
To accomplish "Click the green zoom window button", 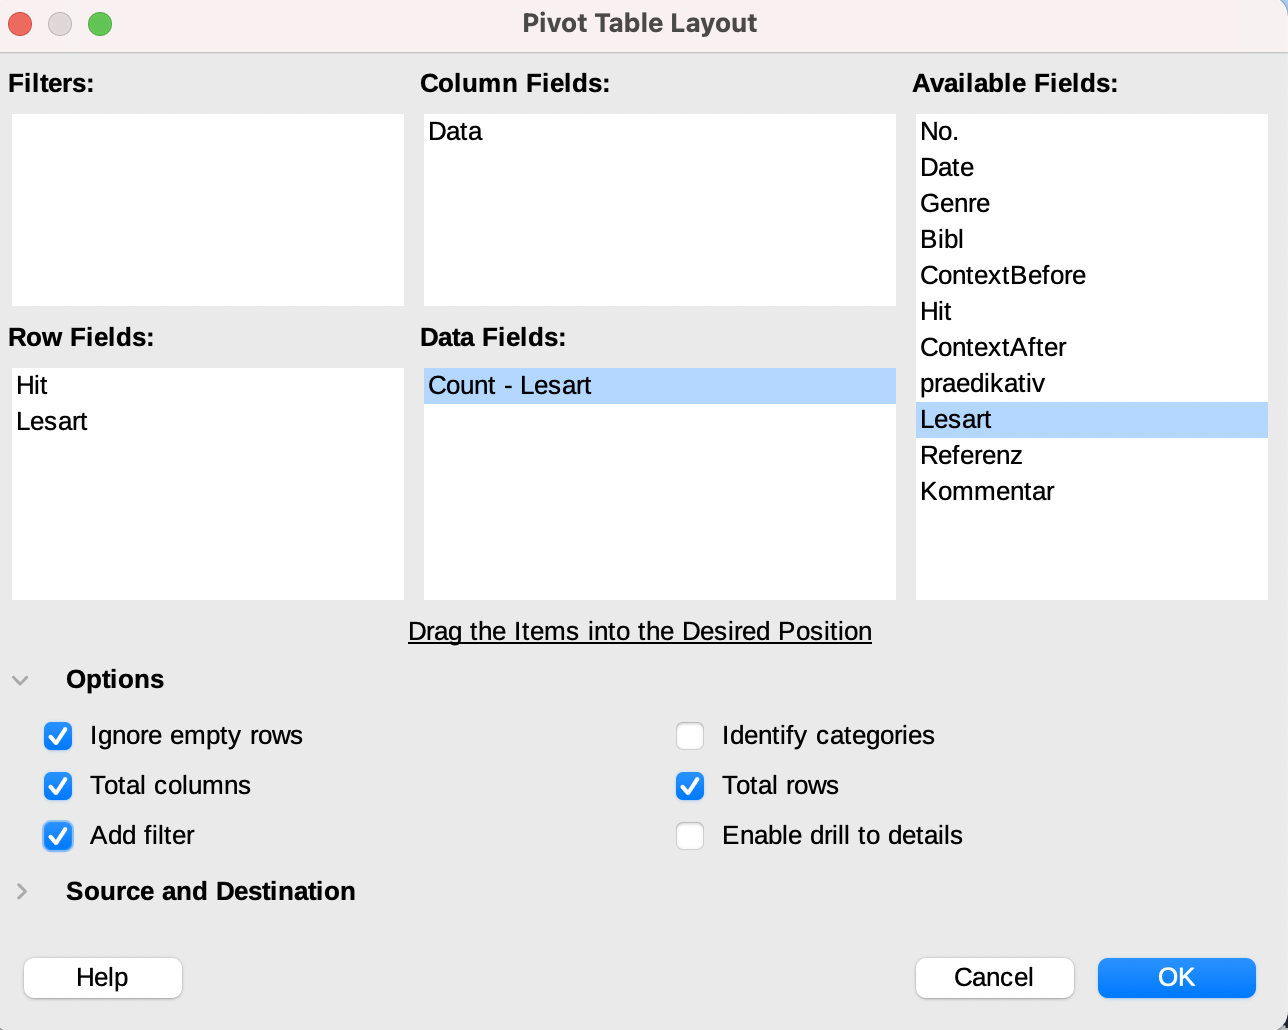I will (x=100, y=24).
